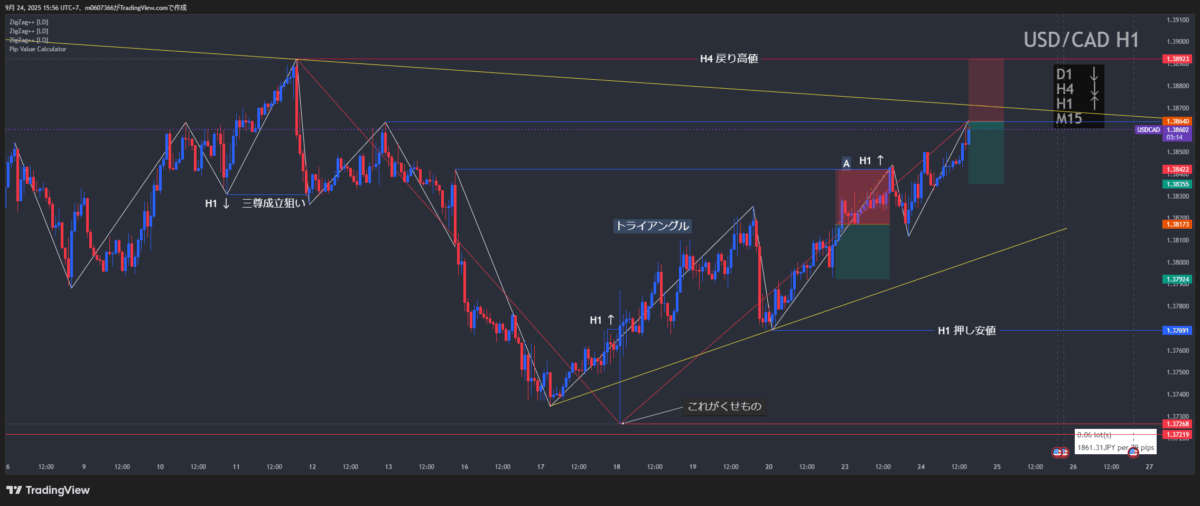Select the "H4 戻り高値" line label
The width and height of the screenshot is (1200, 506).
tap(729, 59)
